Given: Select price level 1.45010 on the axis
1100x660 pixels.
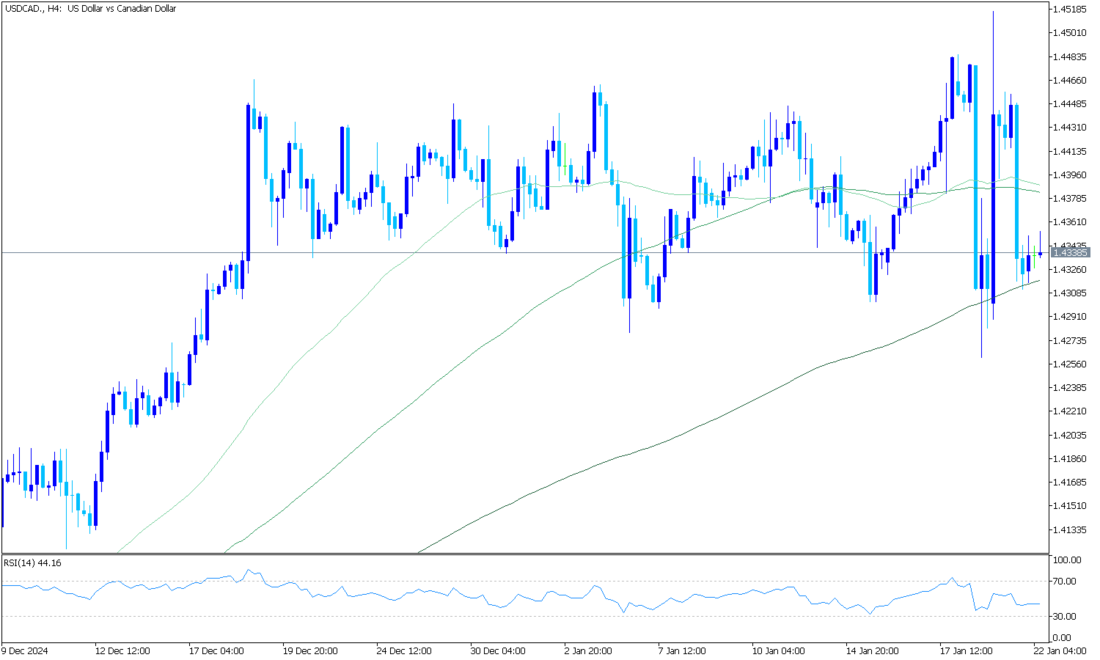Looking at the screenshot, I should pos(1070,33).
